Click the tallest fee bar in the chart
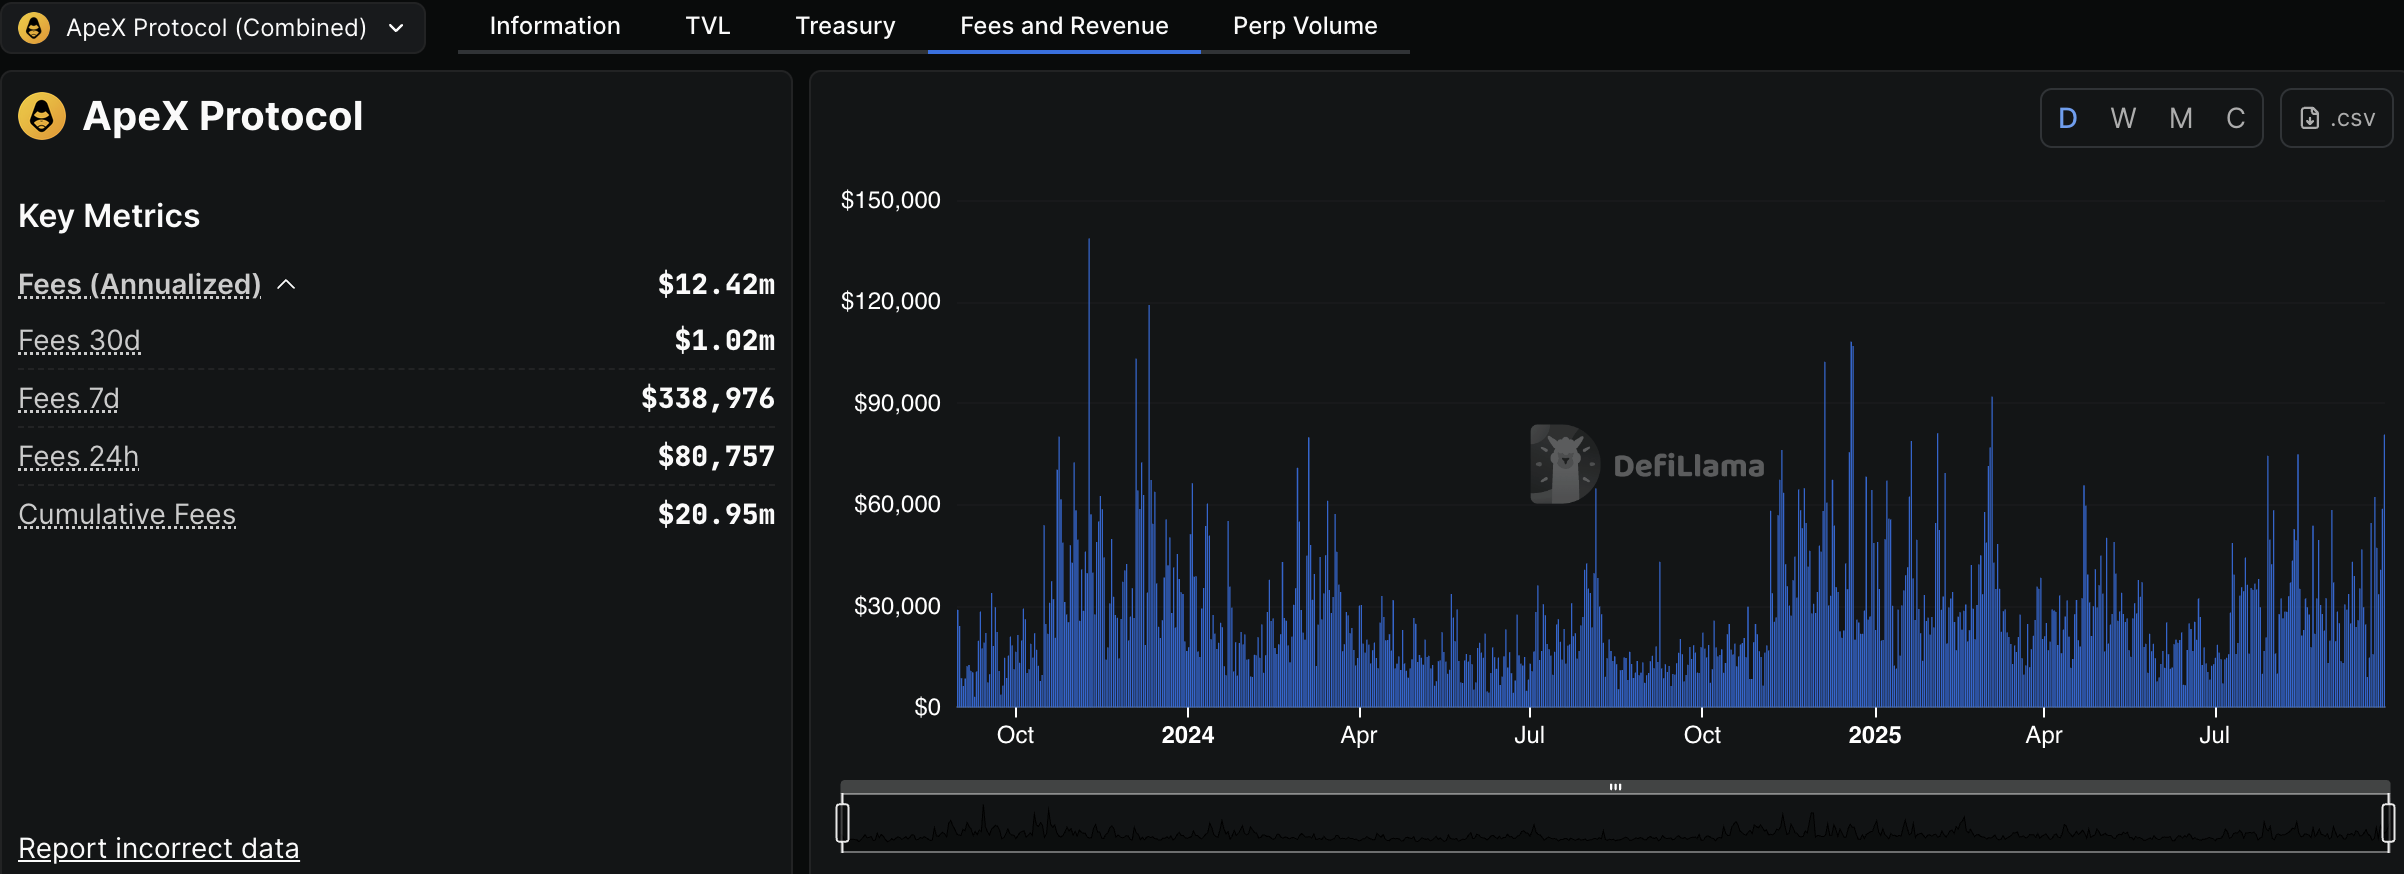Screen dimensions: 2404x874 click(1089, 472)
